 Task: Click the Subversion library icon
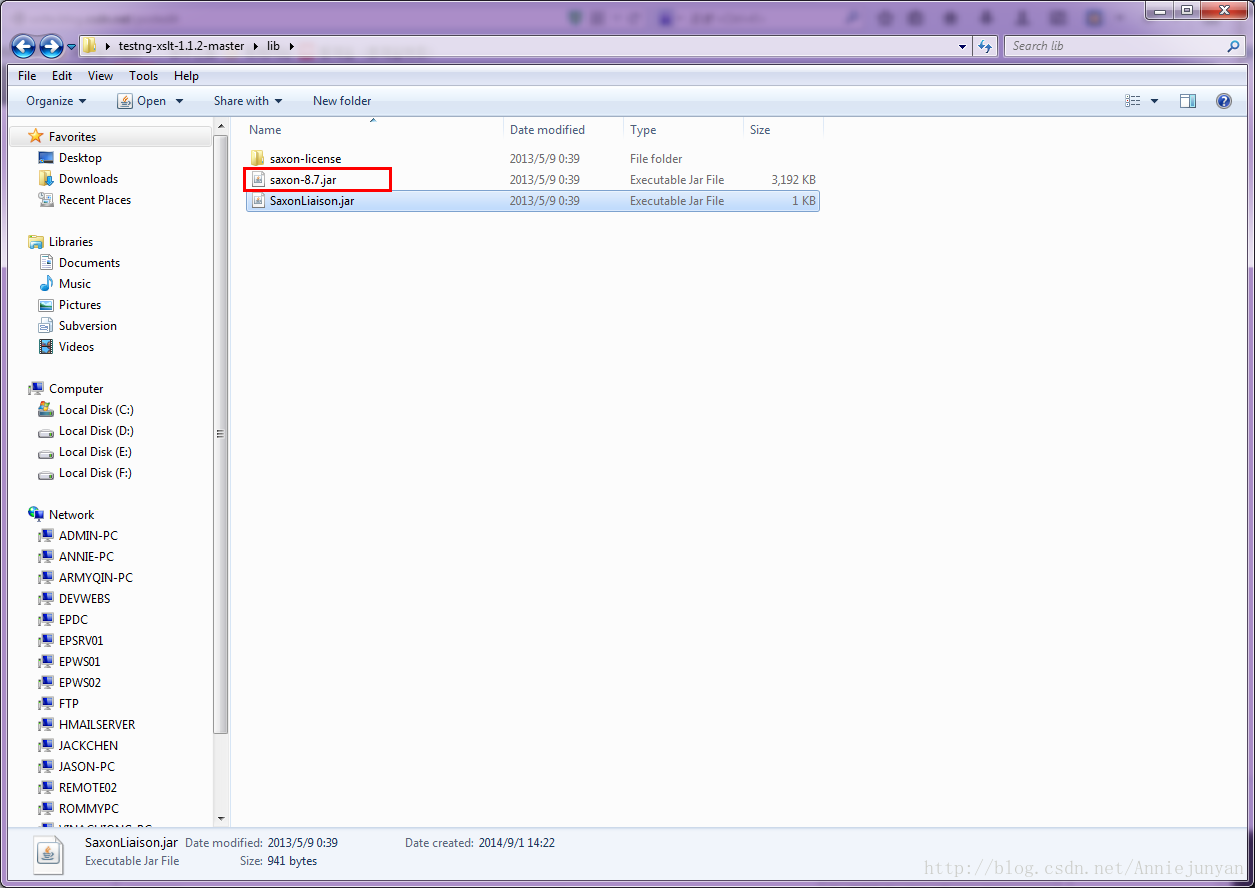[46, 325]
